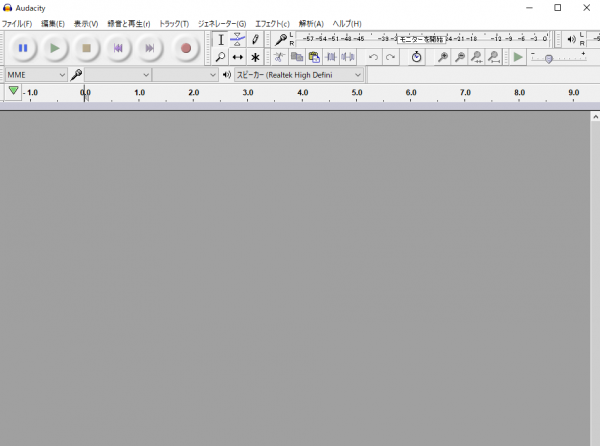
Task: Click the recording meter to start monitoring
Action: 425,39
